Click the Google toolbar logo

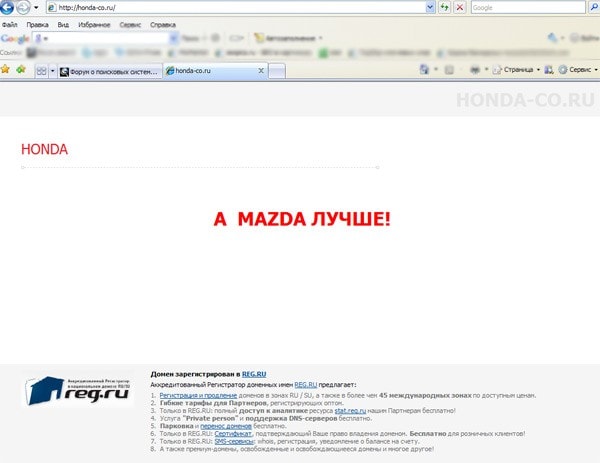pyautogui.click(x=15, y=39)
